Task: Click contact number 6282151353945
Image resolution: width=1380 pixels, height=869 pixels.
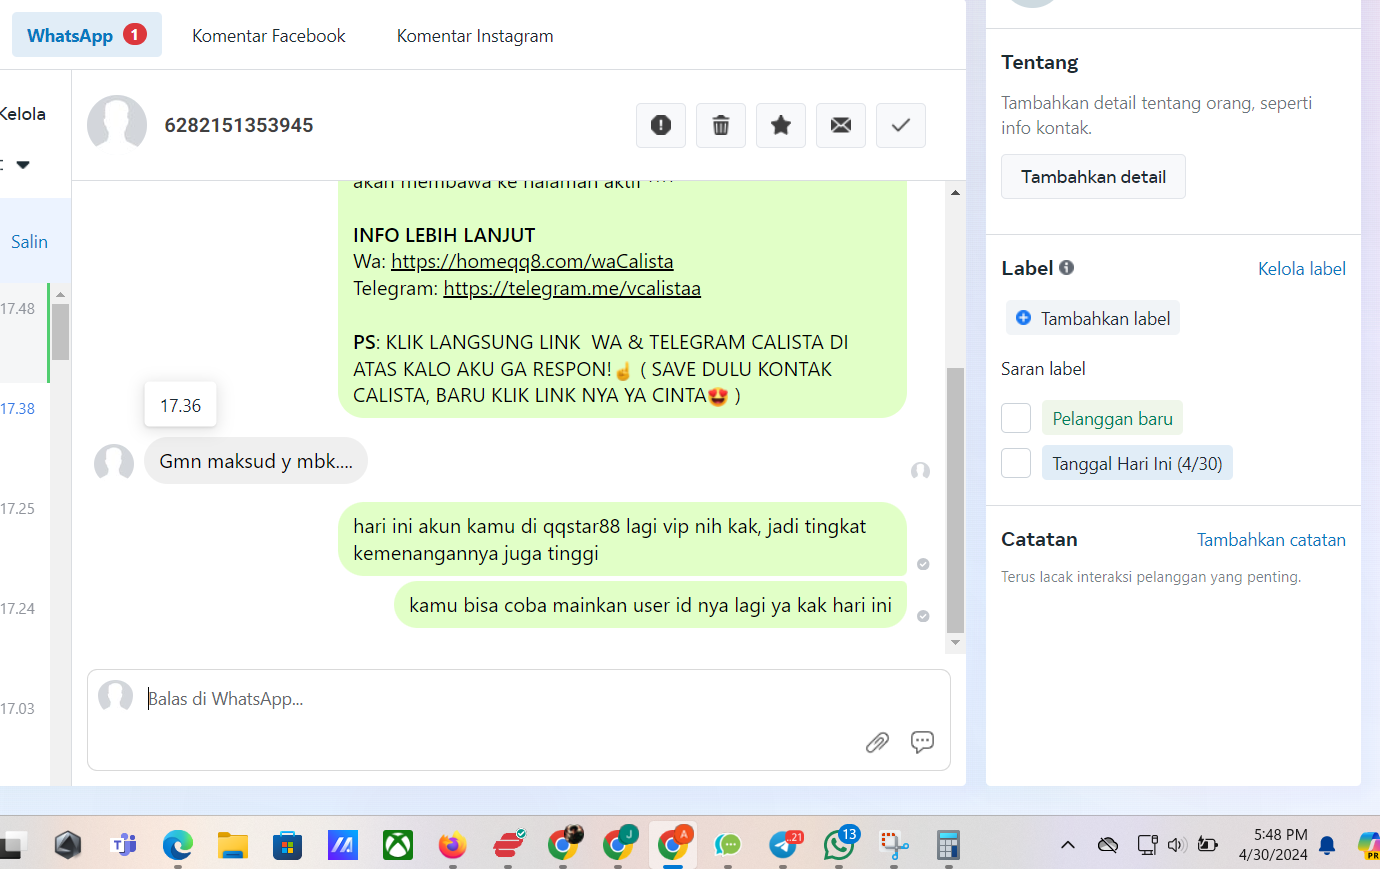Action: [239, 125]
